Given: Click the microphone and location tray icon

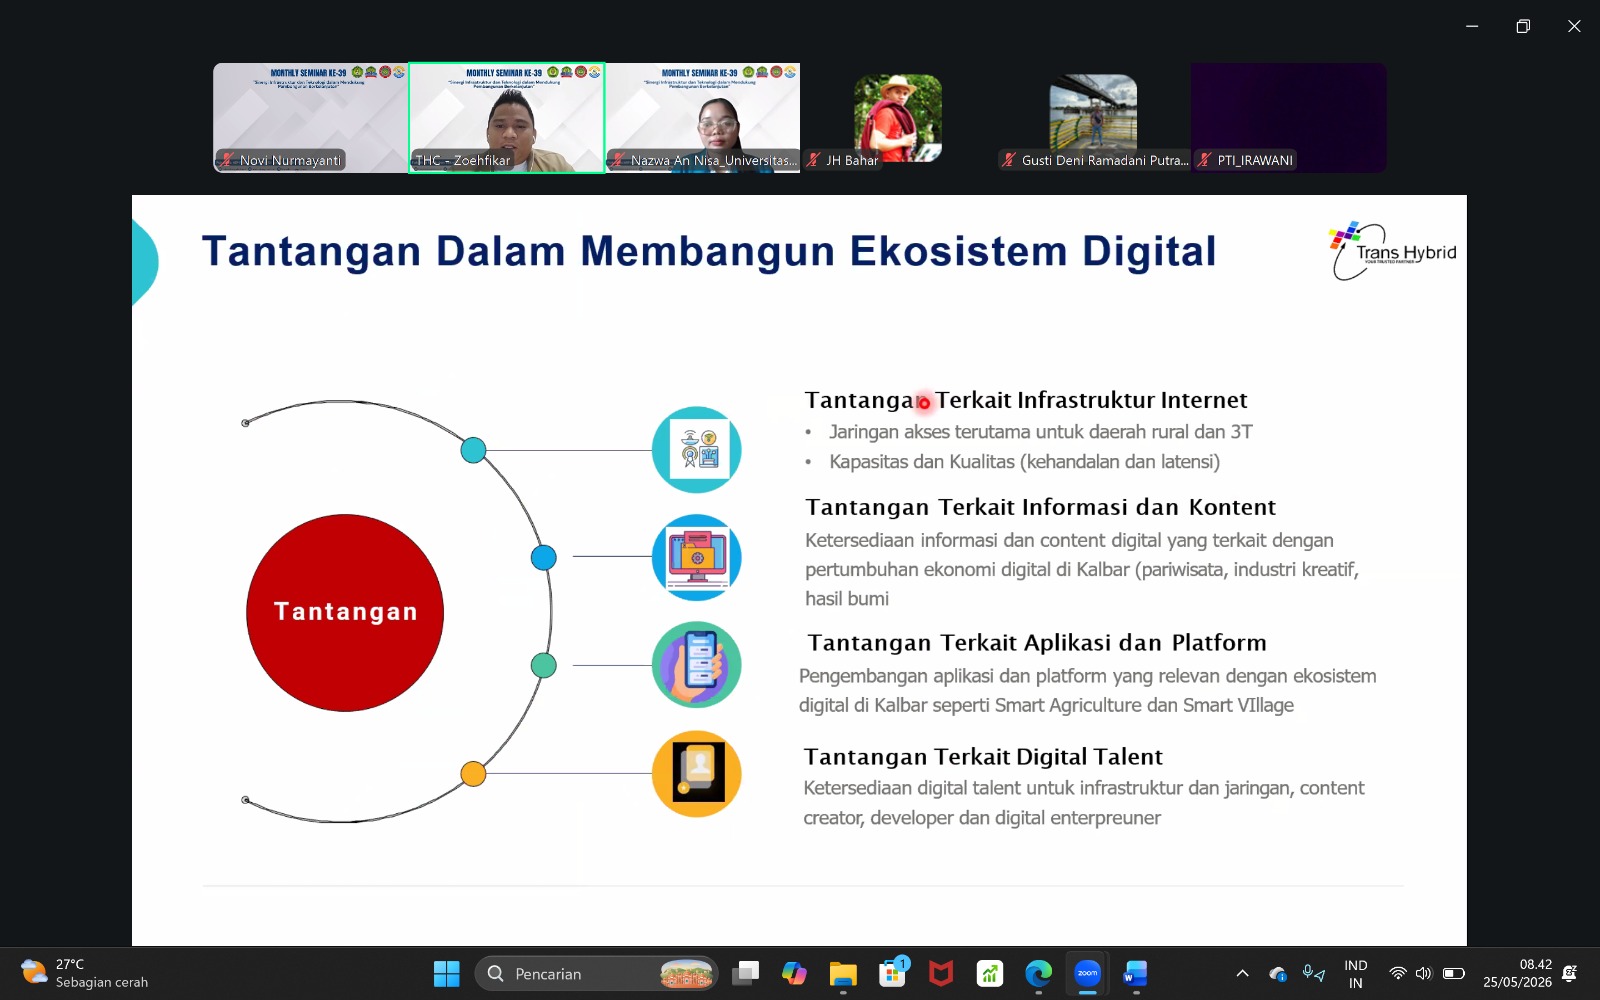Looking at the screenshot, I should (x=1313, y=973).
